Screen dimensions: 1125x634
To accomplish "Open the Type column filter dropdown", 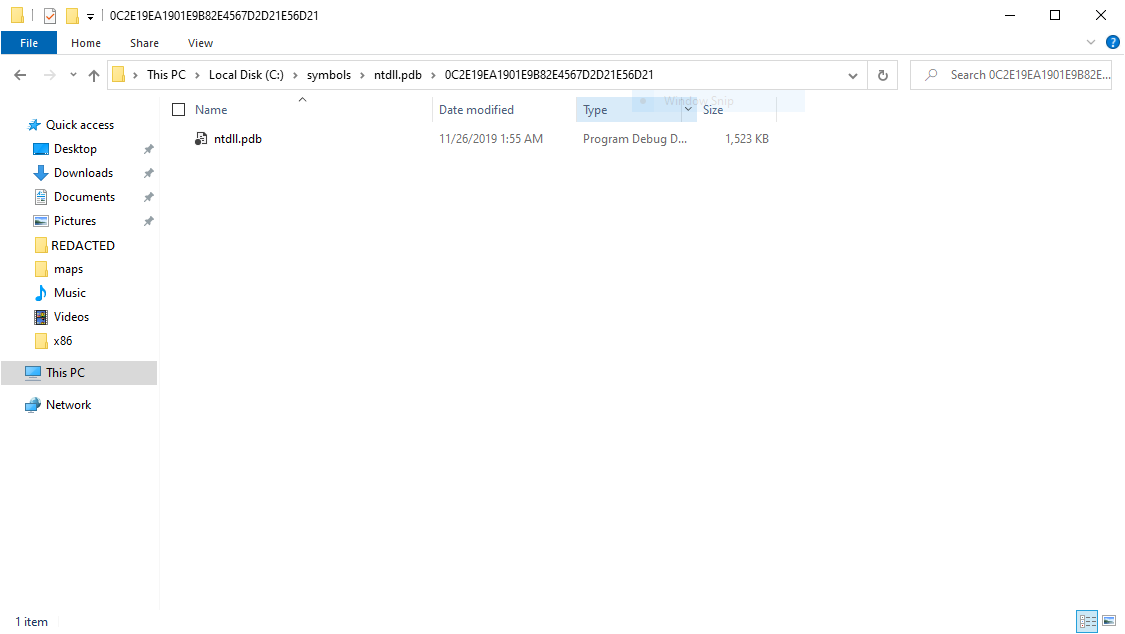I will pyautogui.click(x=687, y=109).
